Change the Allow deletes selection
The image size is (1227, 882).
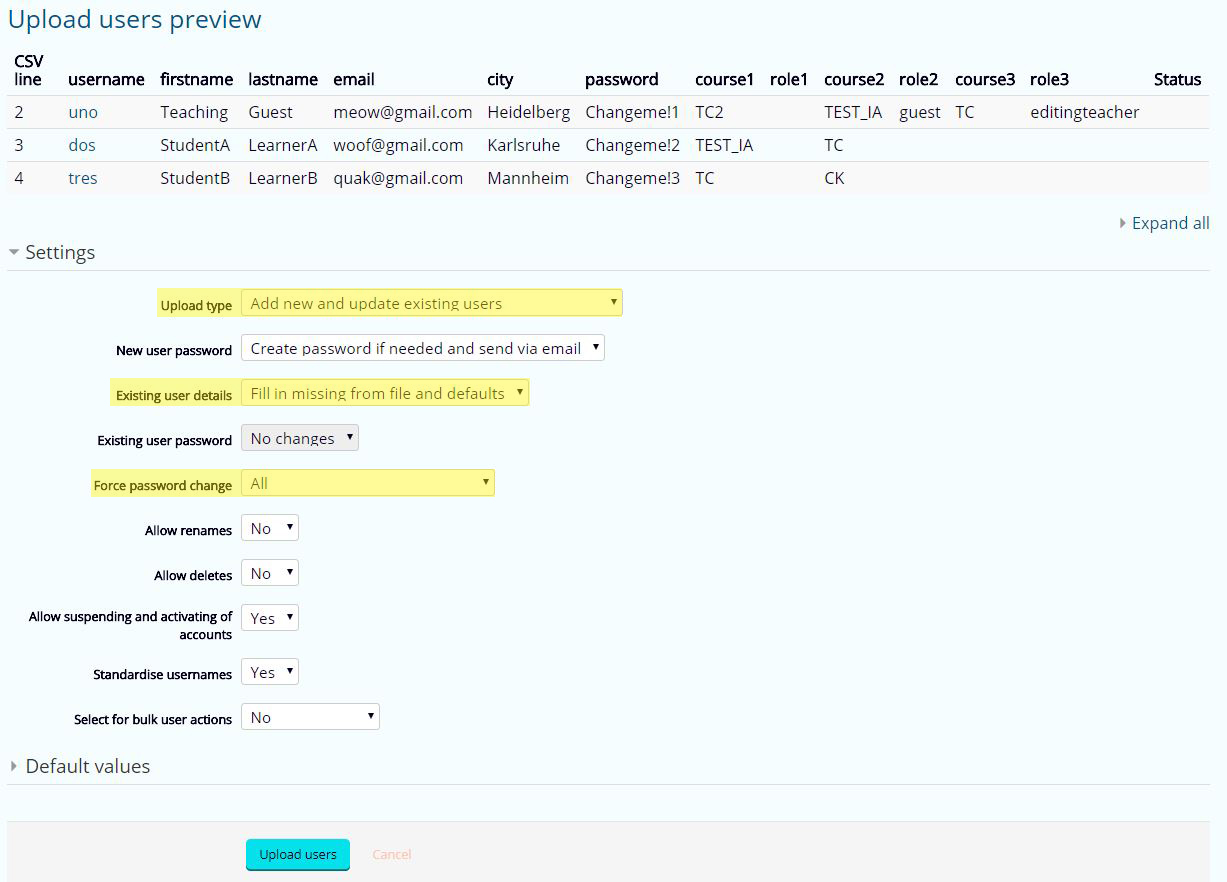pos(270,573)
